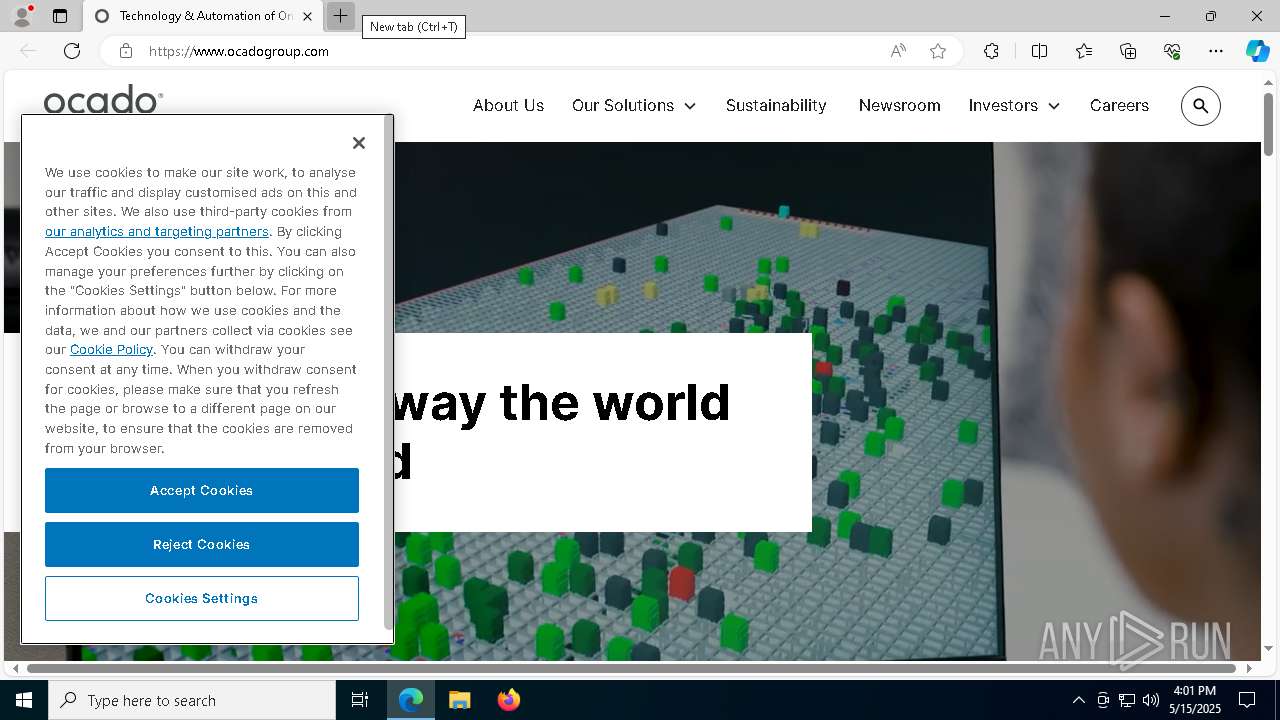Open the clock showing 4:01 PM
The image size is (1280, 720).
tap(1195, 700)
